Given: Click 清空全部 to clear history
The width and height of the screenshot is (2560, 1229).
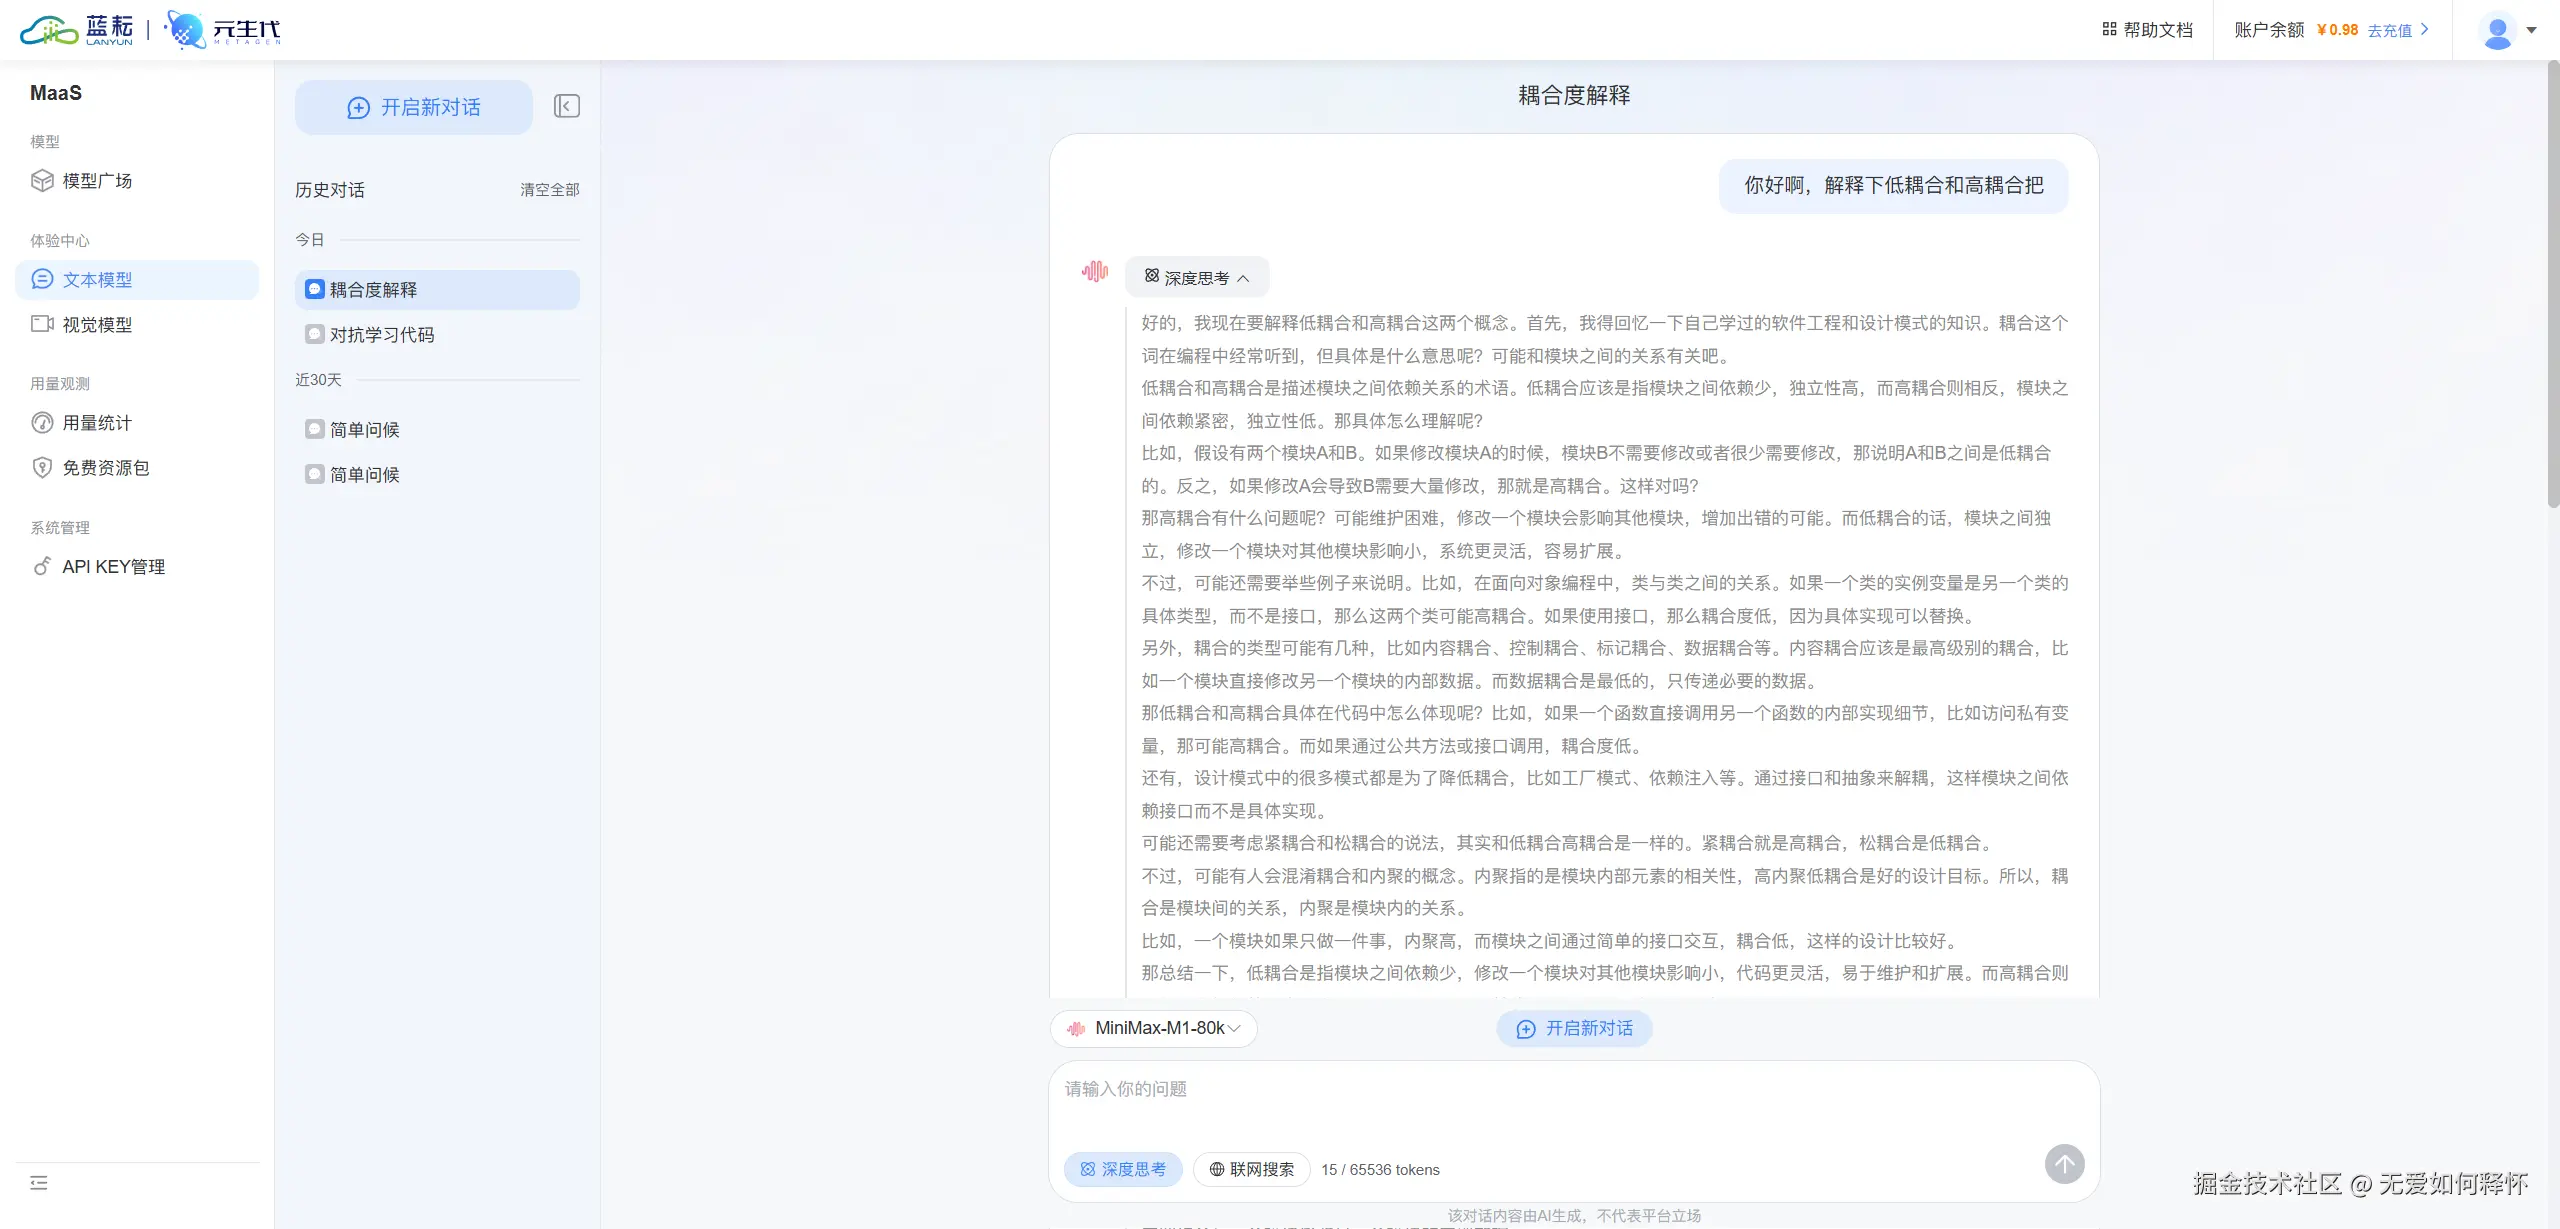Looking at the screenshot, I should [549, 190].
